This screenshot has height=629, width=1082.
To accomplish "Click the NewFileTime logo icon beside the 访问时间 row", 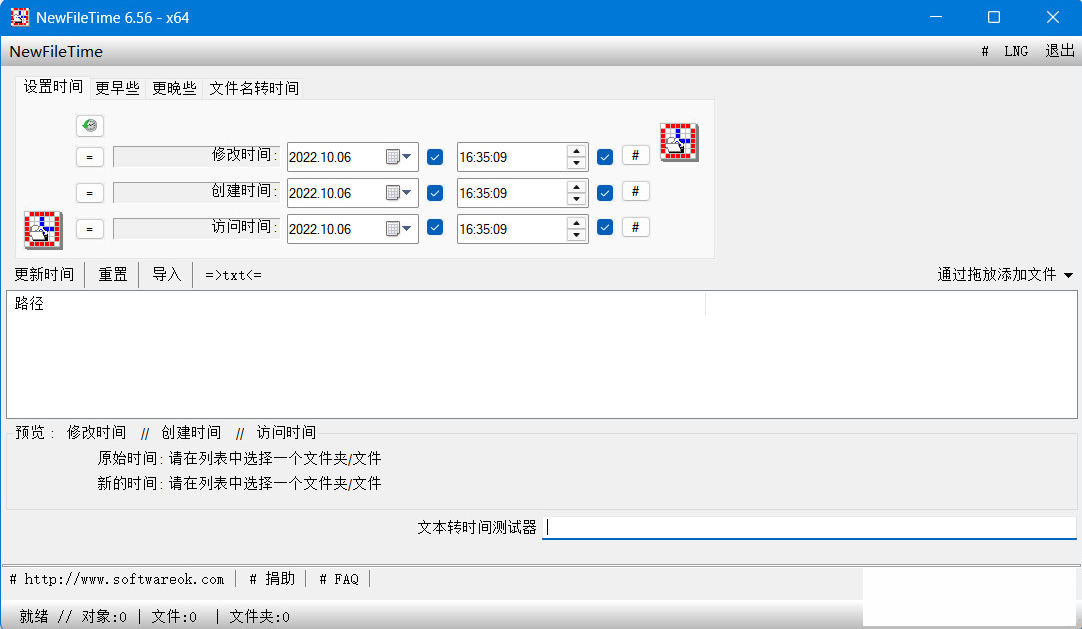I will point(43,230).
